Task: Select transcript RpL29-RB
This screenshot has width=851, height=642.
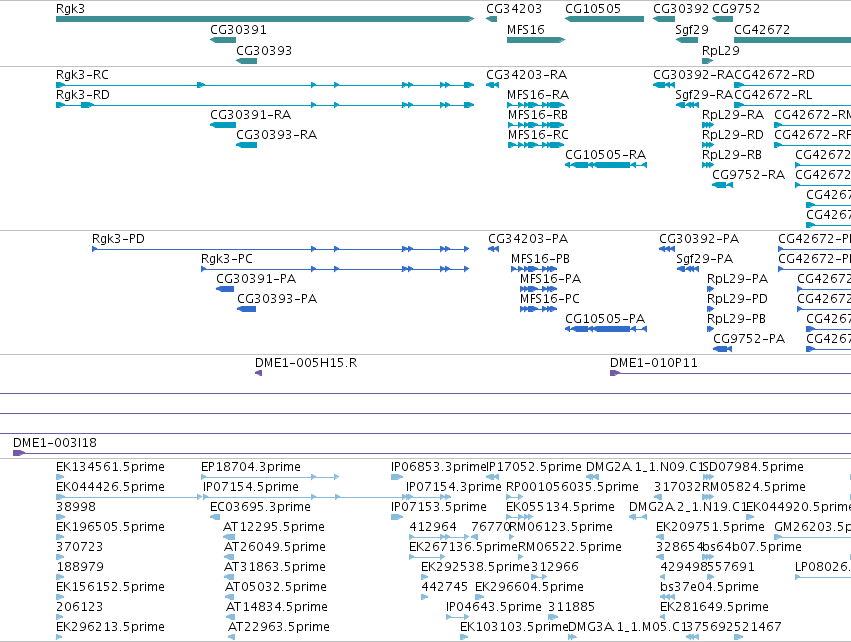Action: point(708,164)
